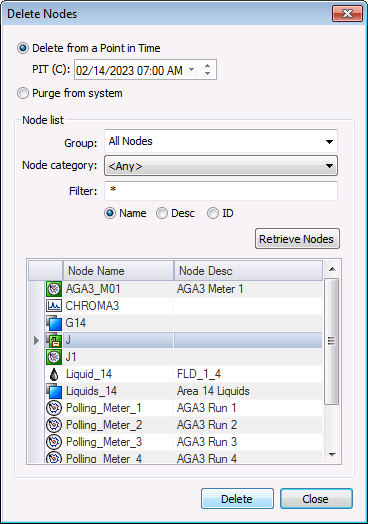Increment the PIT time with up arrow

pyautogui.click(x=208, y=66)
